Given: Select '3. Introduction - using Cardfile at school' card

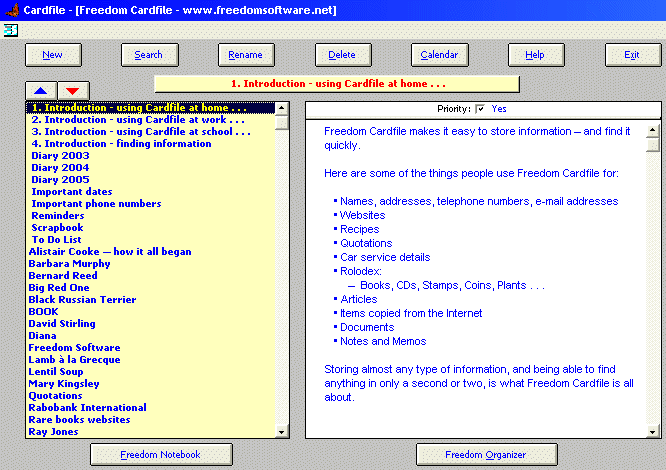Looking at the screenshot, I should (150, 132).
